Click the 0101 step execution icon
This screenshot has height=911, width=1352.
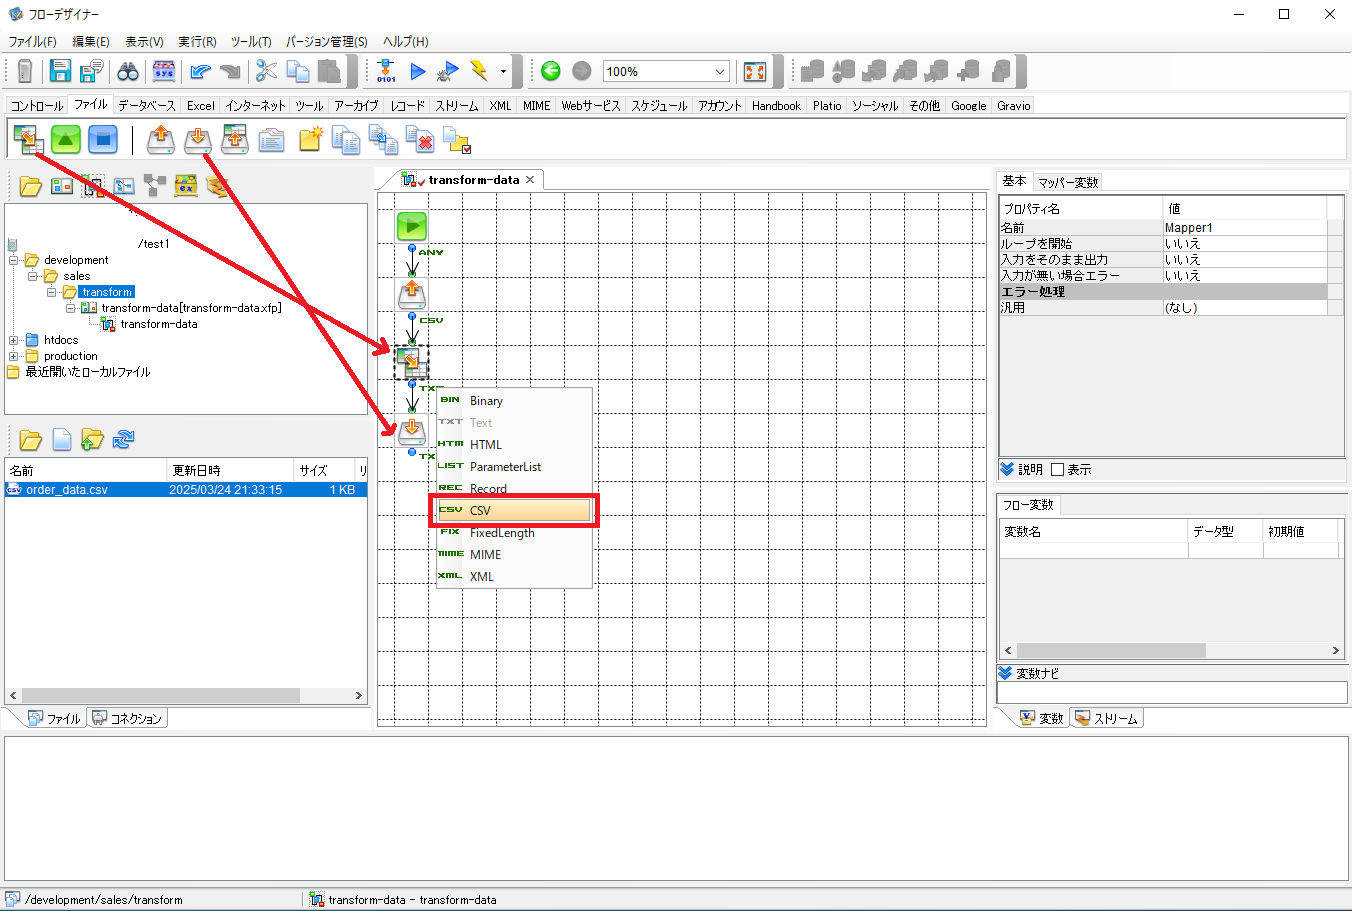[x=386, y=71]
